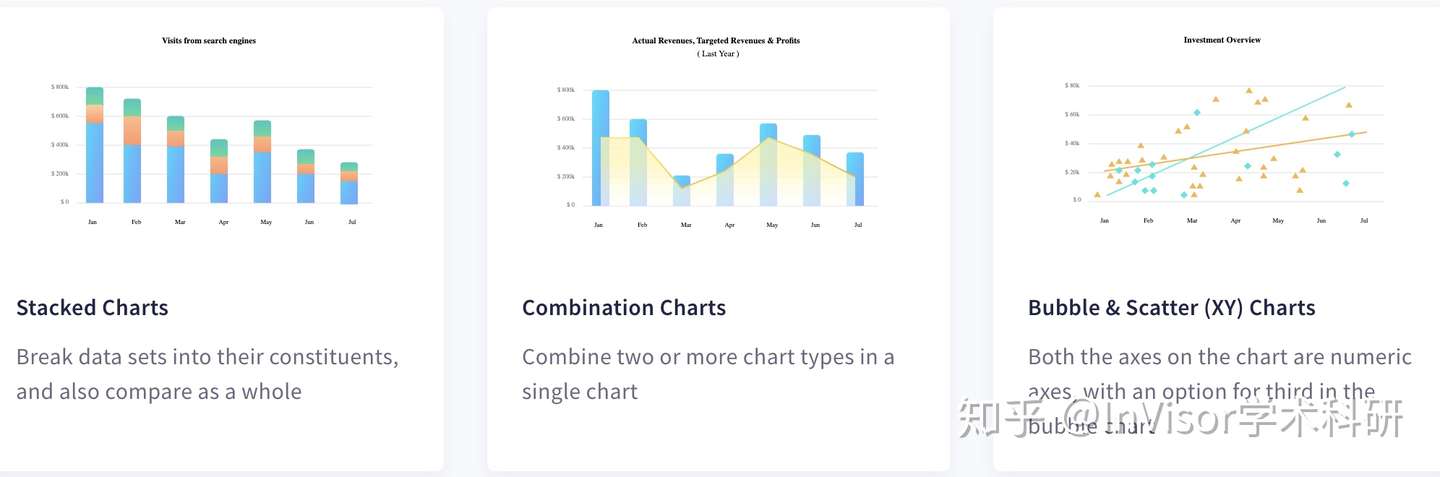Select the Feb stacked bar in Visits chart
Screen dimensions: 1440x477
click(x=132, y=151)
